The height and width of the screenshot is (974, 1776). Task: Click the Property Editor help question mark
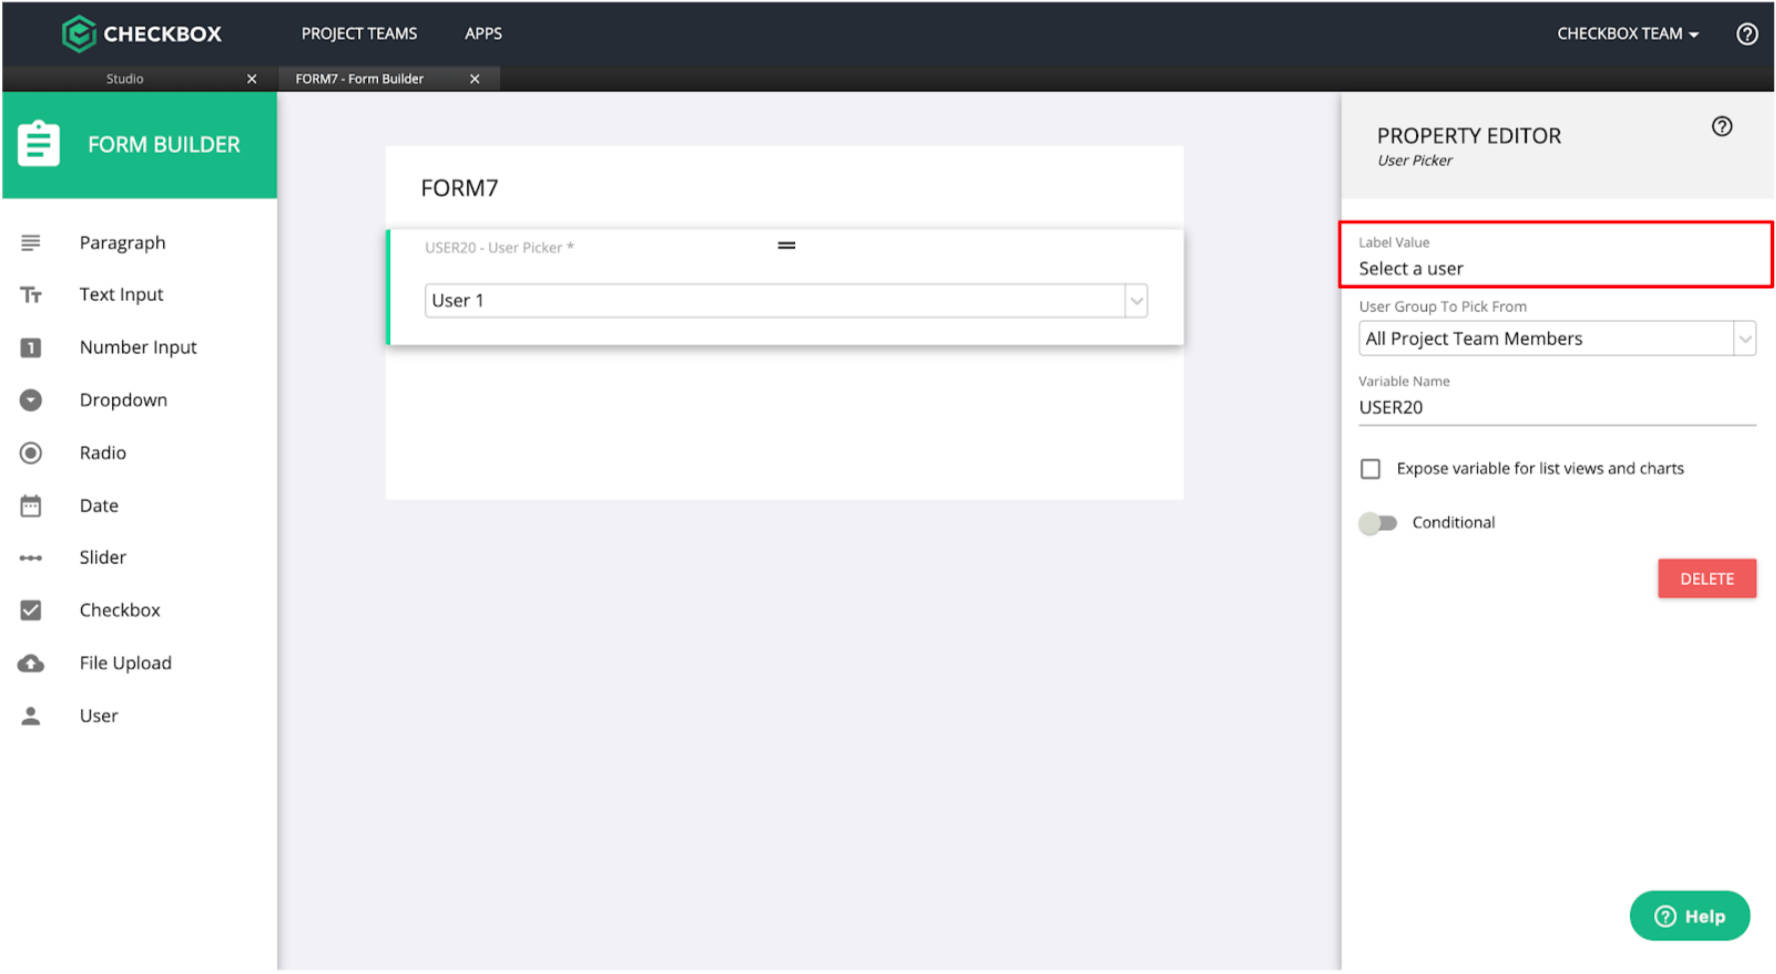(x=1722, y=126)
